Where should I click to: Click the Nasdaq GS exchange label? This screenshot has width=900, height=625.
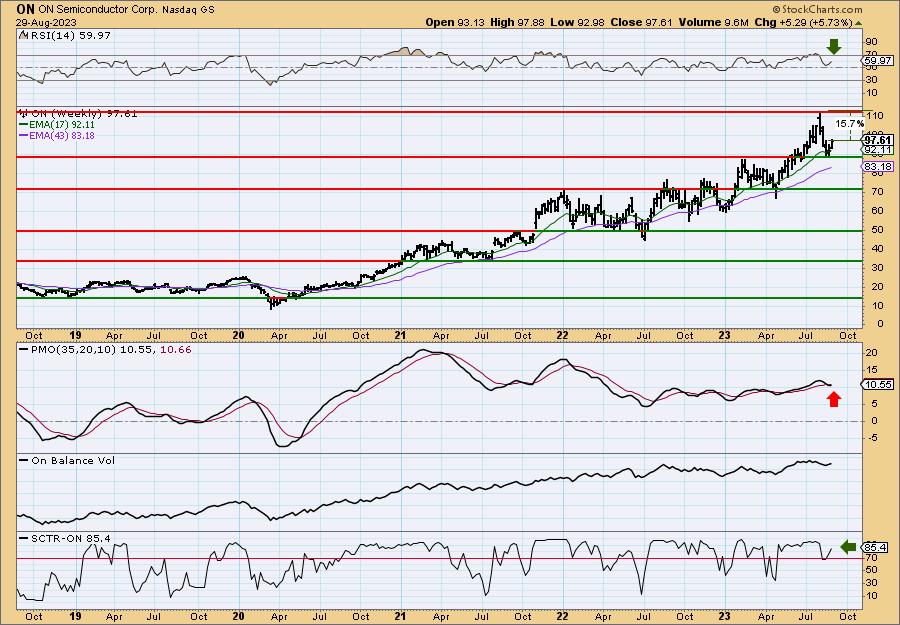coord(189,9)
